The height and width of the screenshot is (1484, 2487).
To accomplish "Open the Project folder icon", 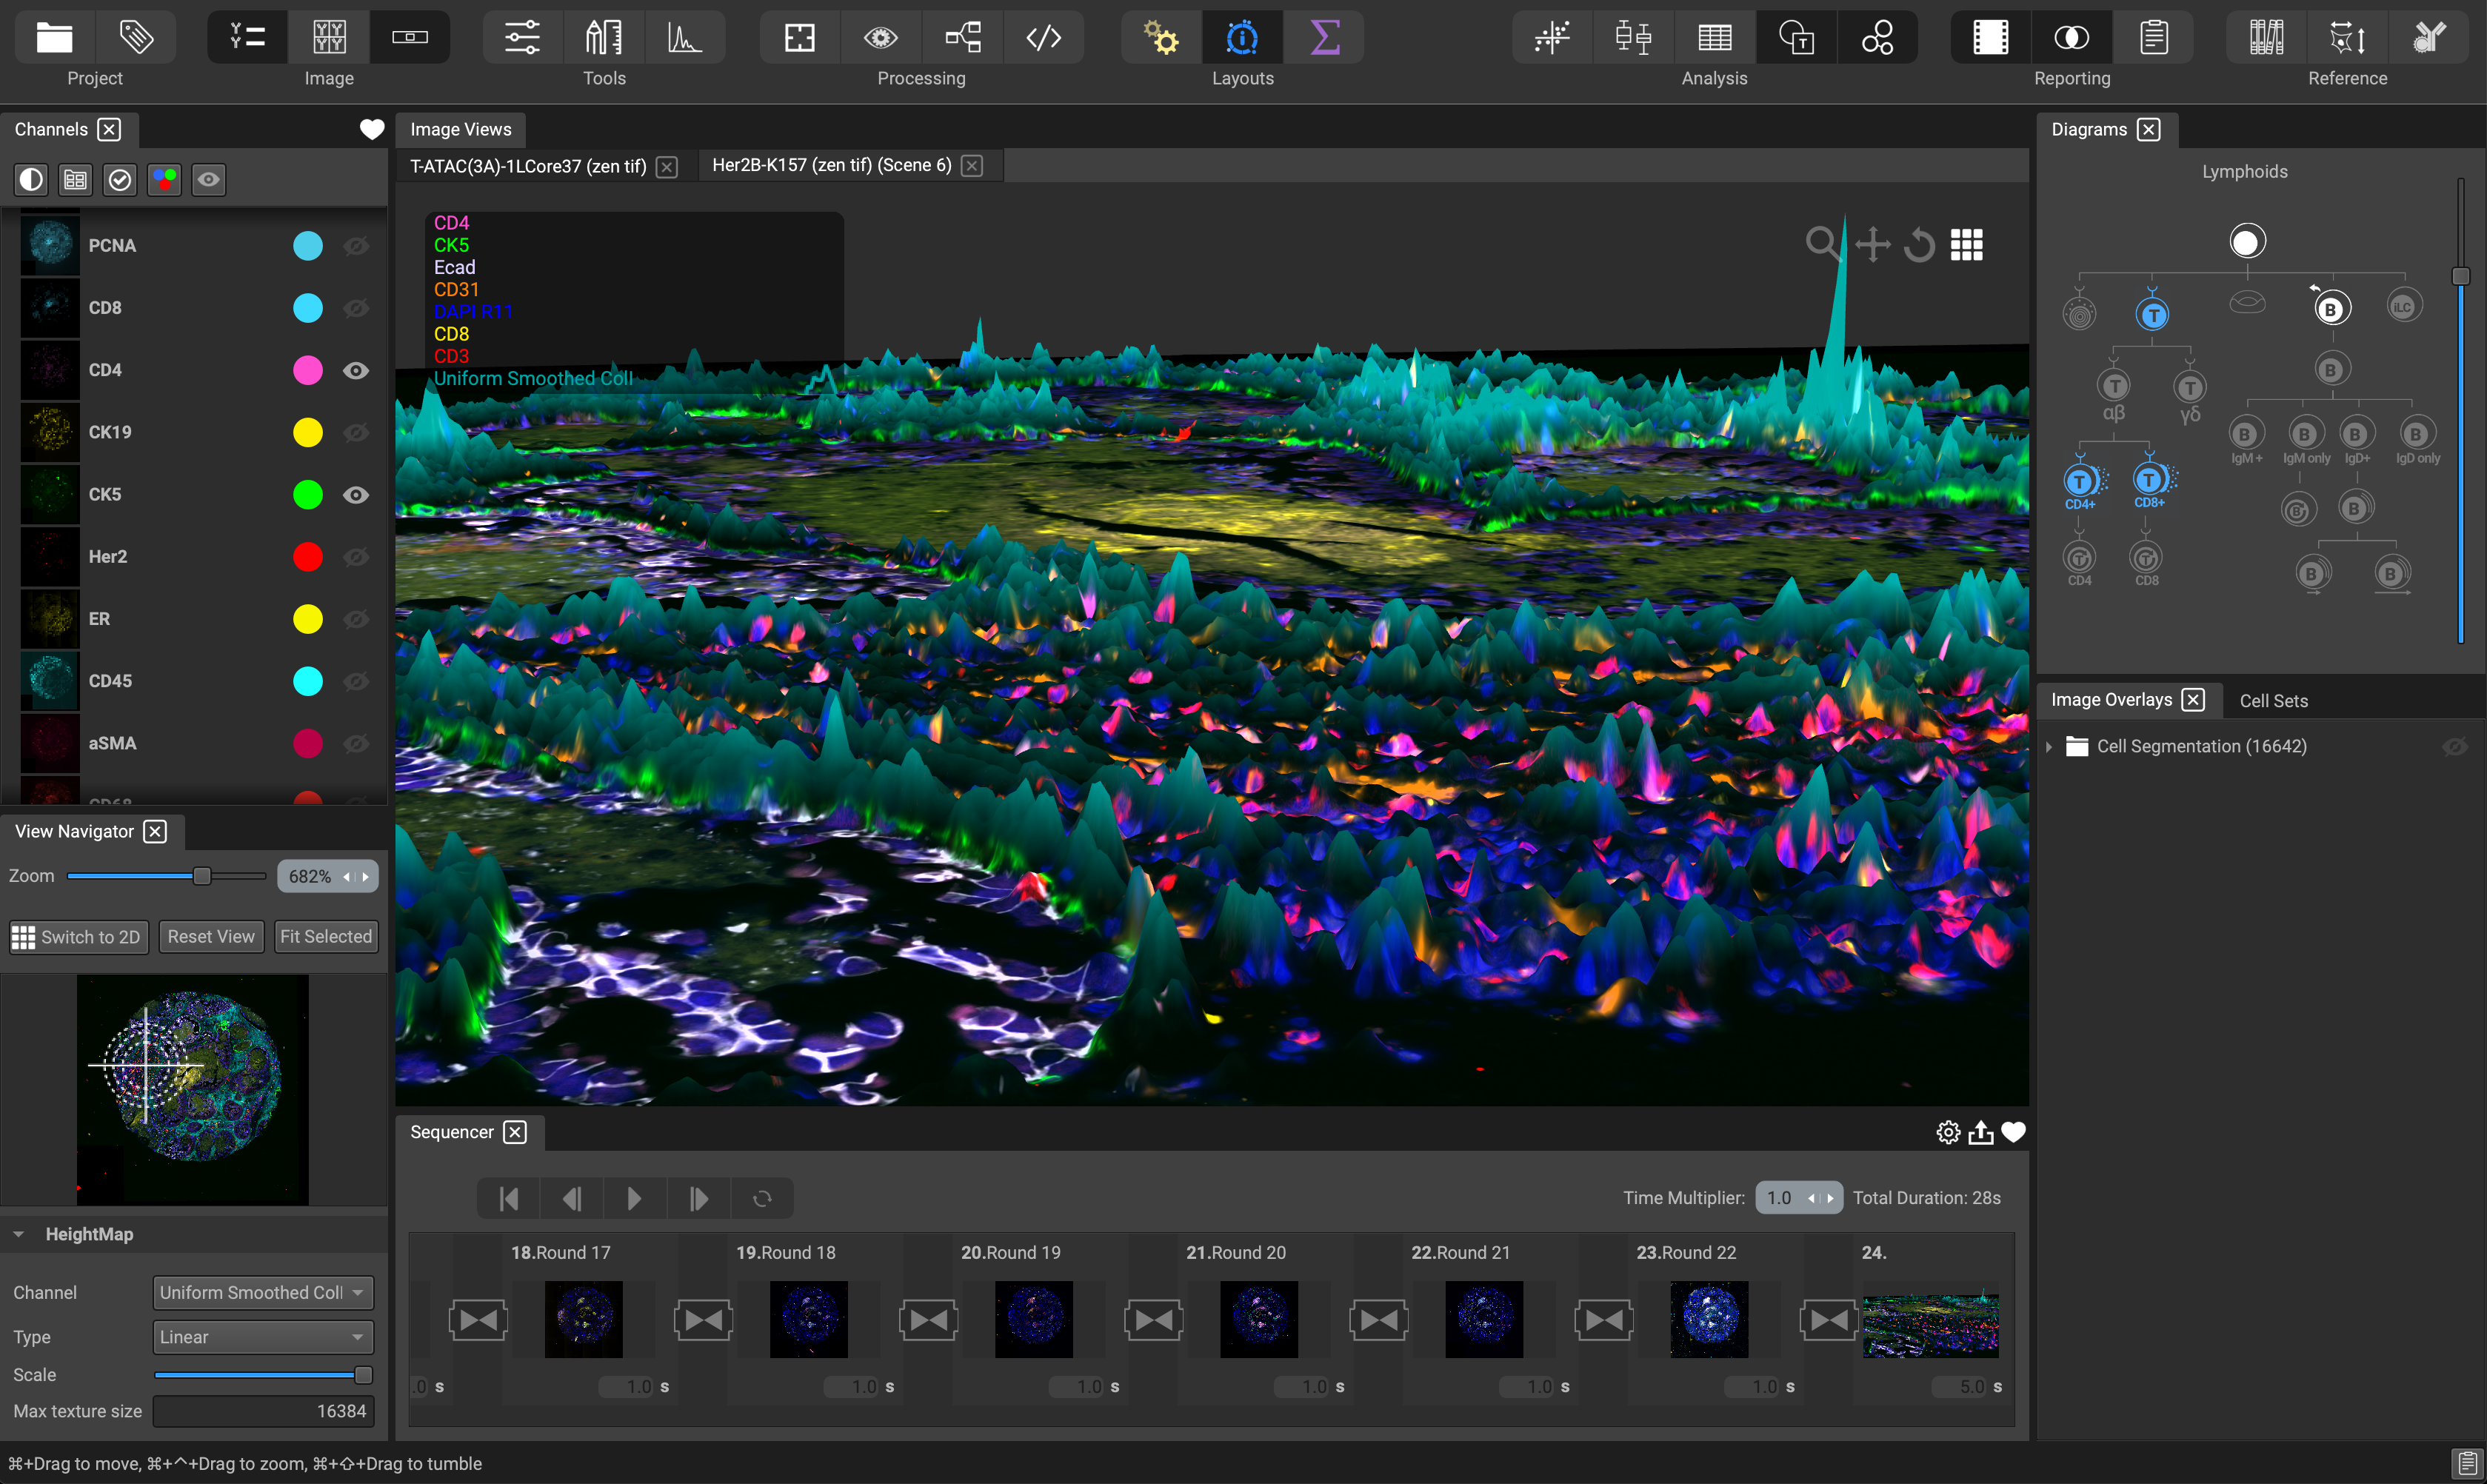I will pyautogui.click(x=54, y=38).
